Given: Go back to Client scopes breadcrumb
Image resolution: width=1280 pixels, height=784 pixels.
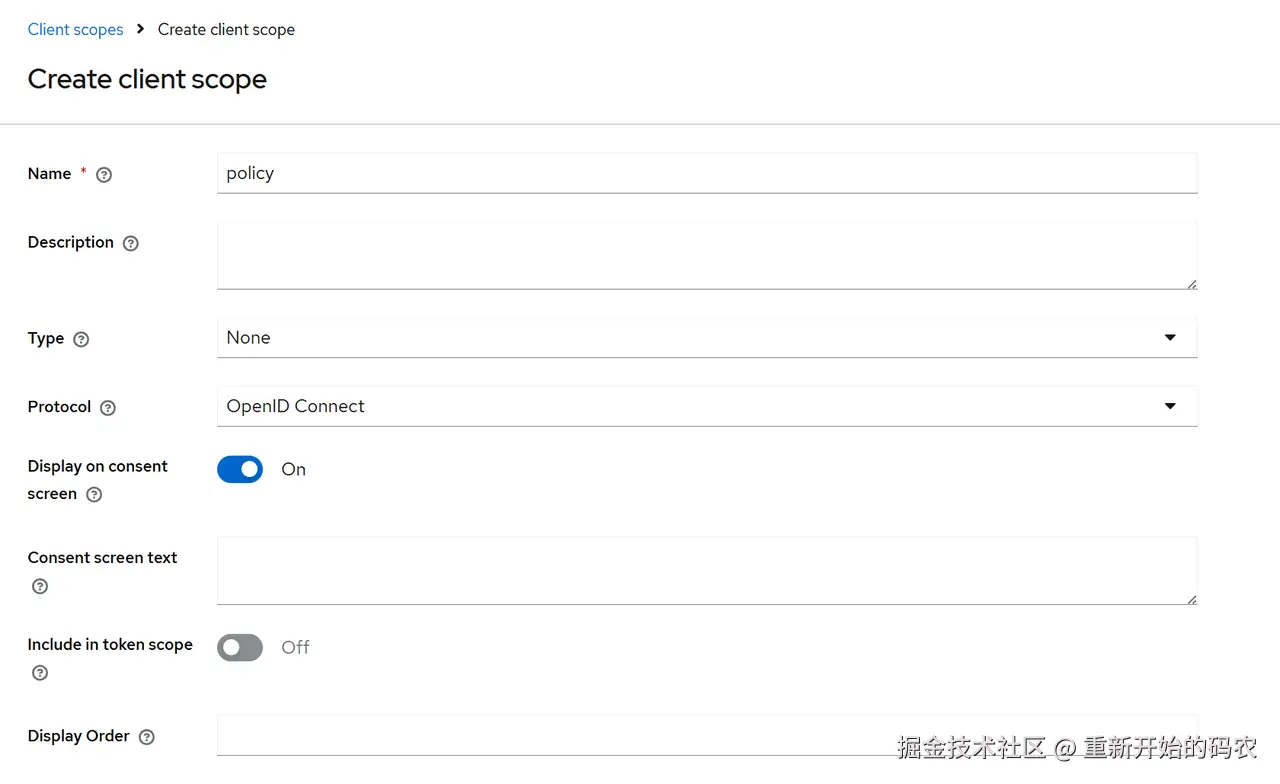Looking at the screenshot, I should pyautogui.click(x=75, y=29).
